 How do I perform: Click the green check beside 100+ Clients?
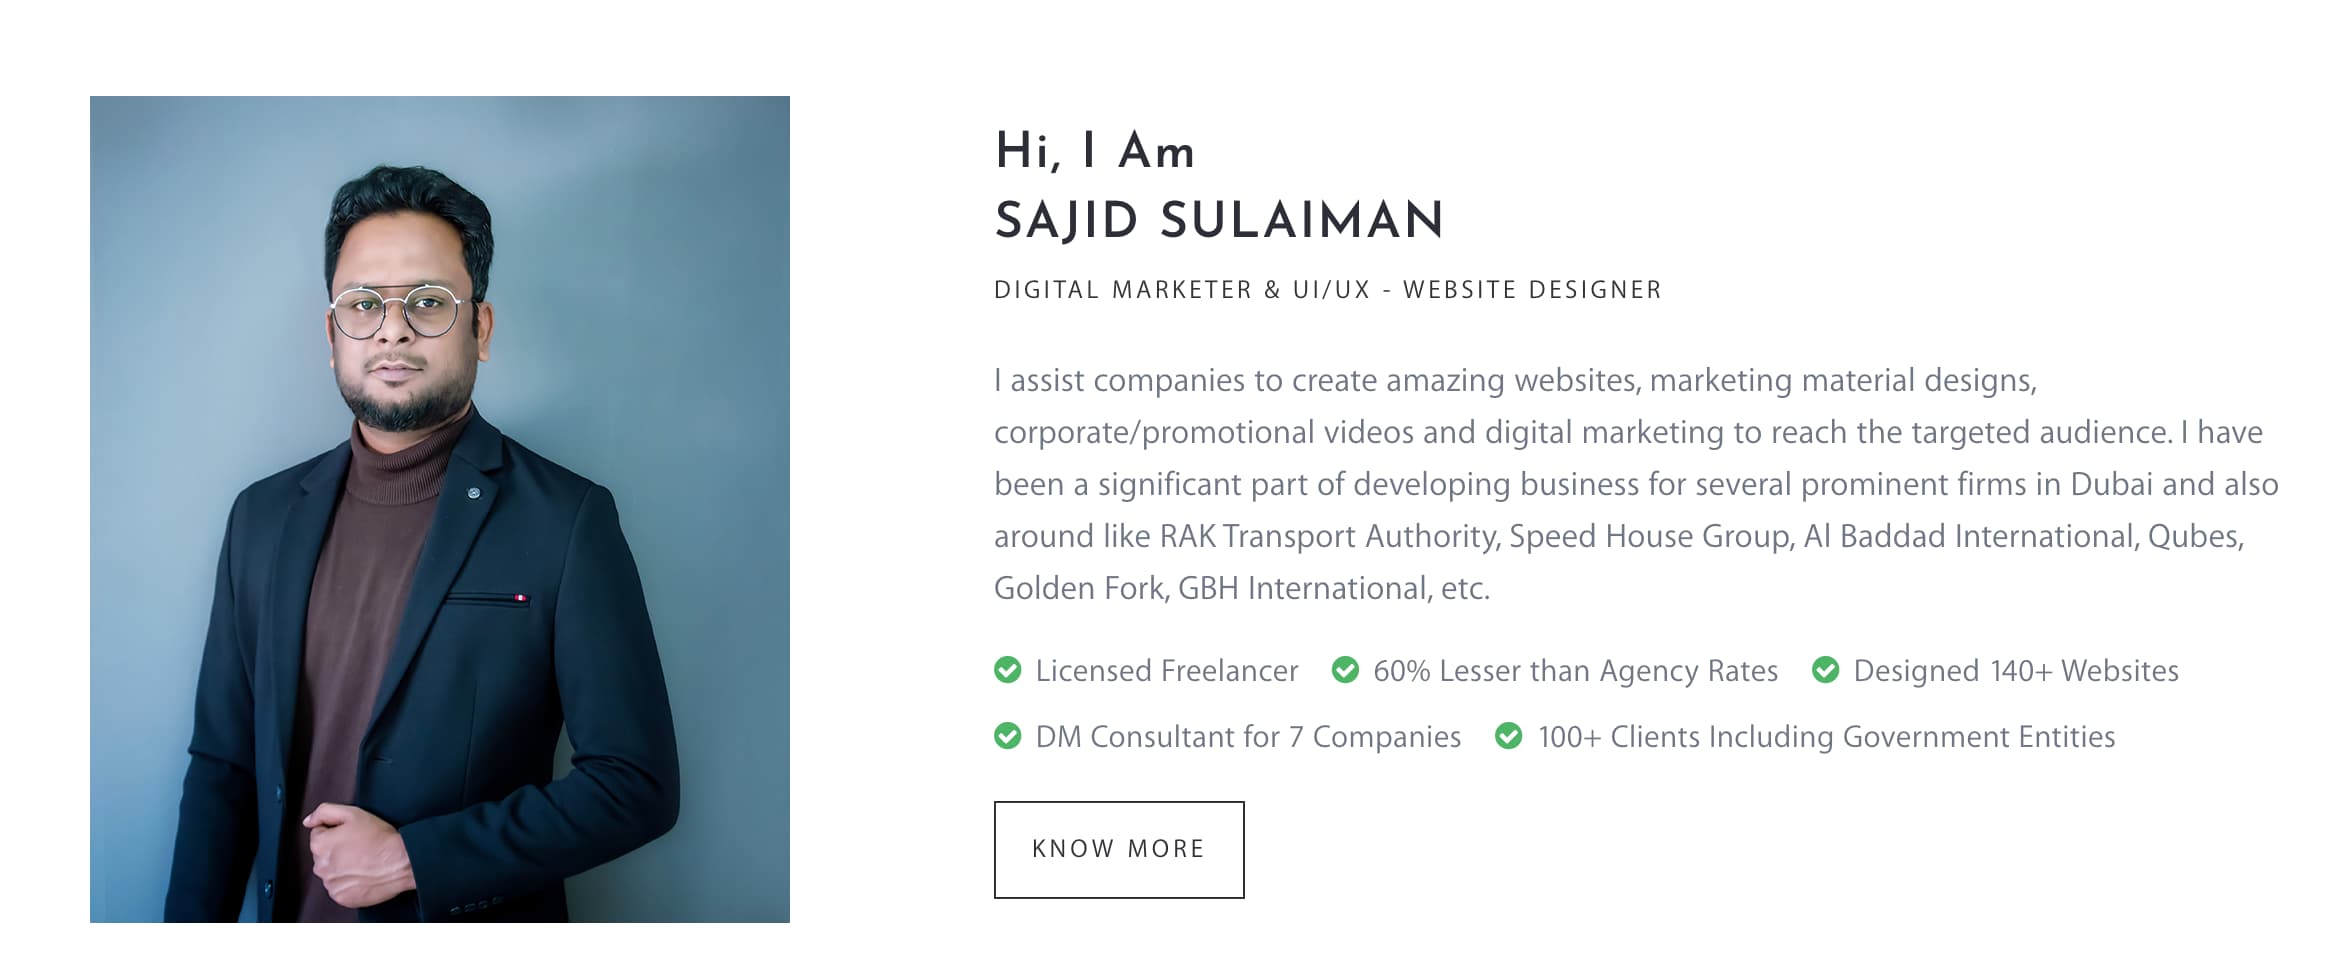(1508, 736)
